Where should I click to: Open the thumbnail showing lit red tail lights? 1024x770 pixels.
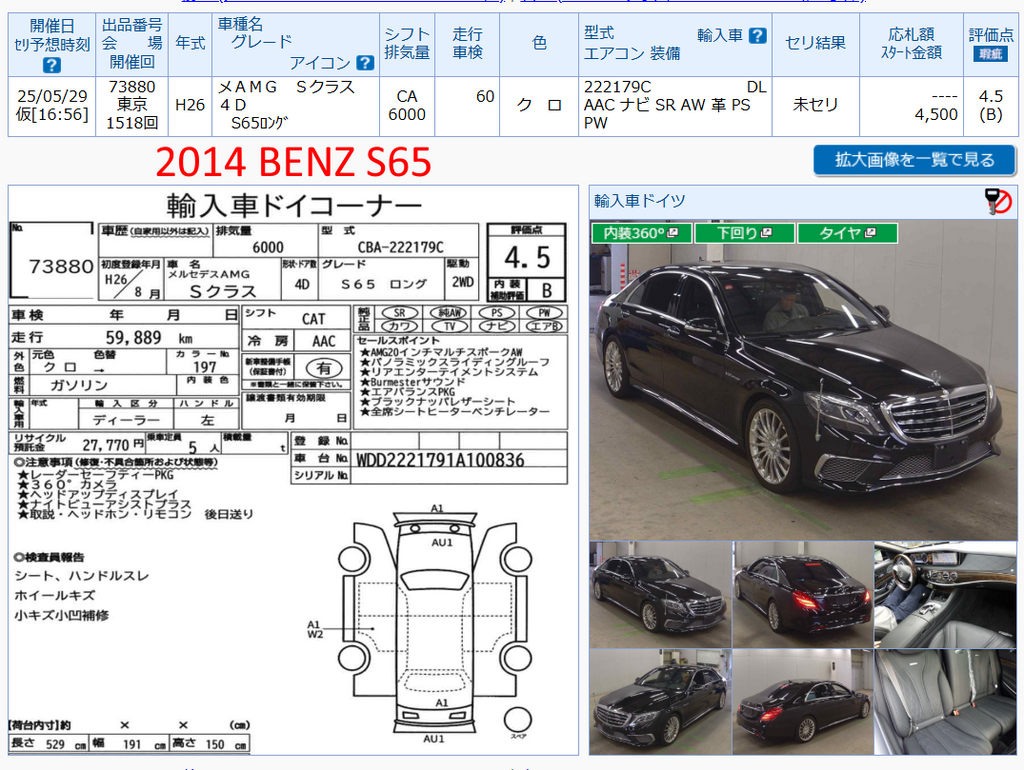[x=803, y=594]
